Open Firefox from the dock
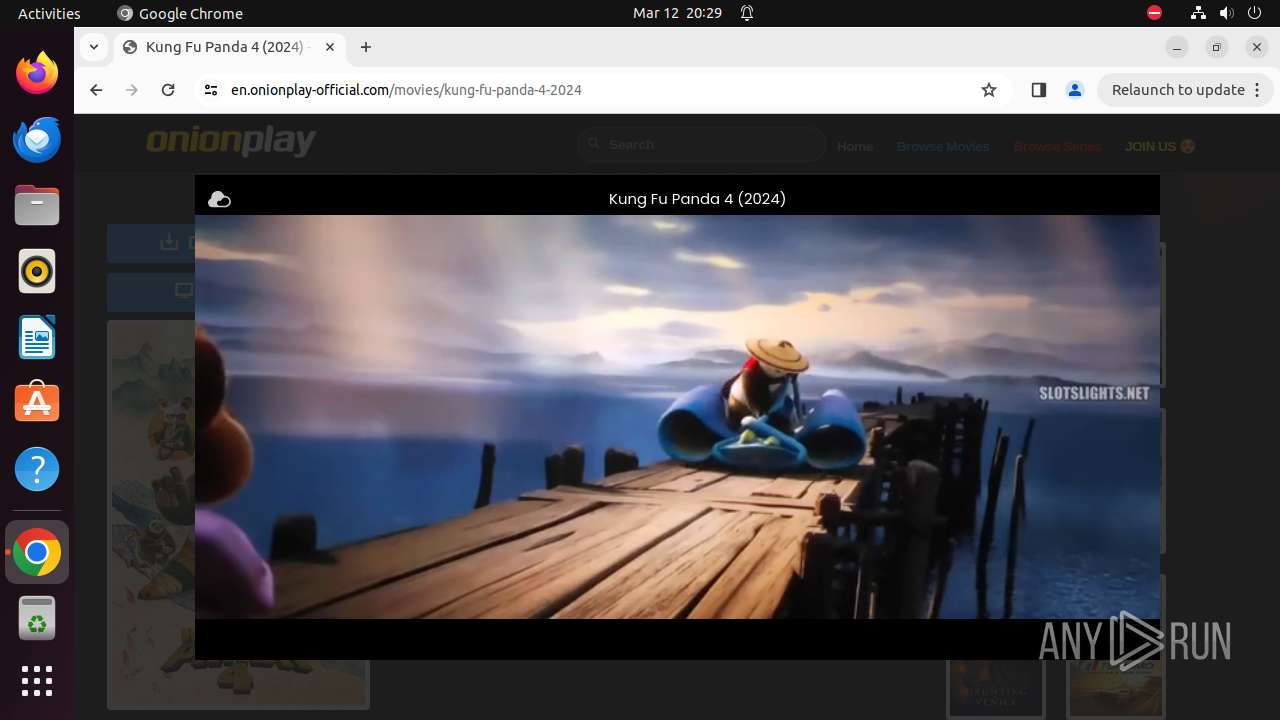The image size is (1280, 720). point(37,74)
